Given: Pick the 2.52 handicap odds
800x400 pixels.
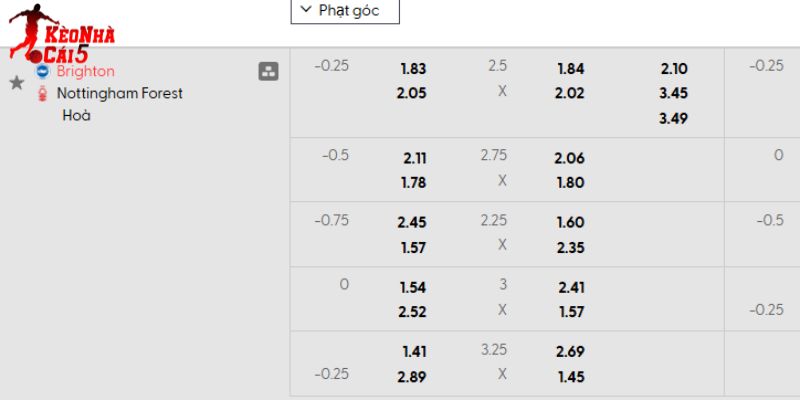Looking at the screenshot, I should (x=414, y=311).
